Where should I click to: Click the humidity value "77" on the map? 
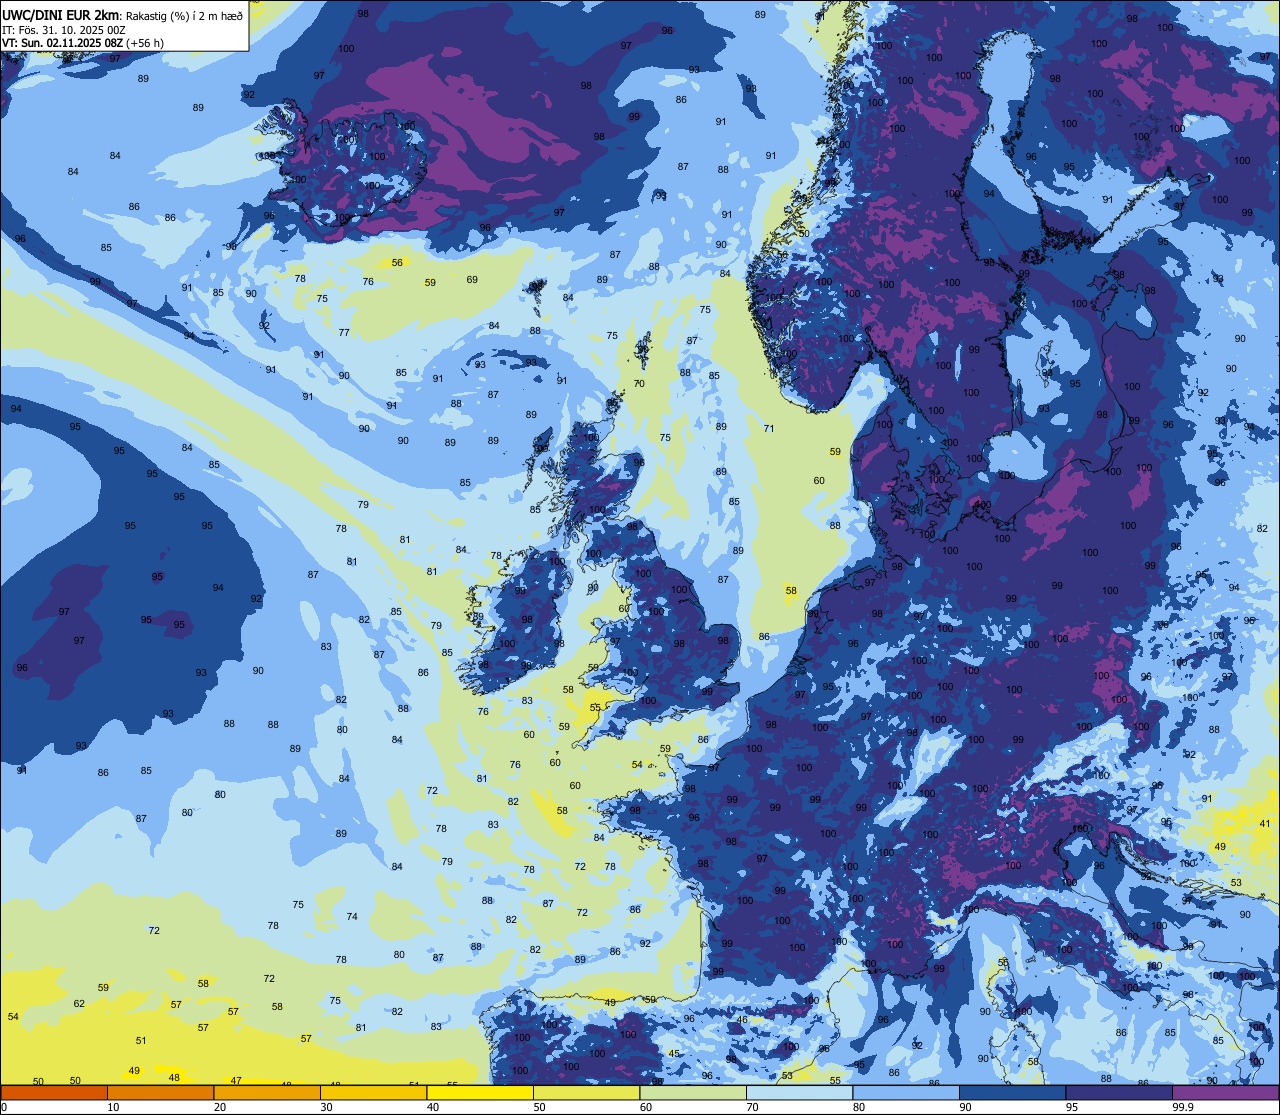point(344,333)
